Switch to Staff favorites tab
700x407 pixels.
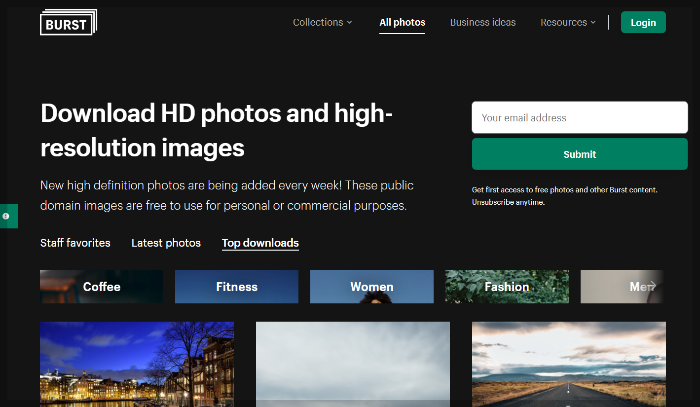(x=75, y=243)
